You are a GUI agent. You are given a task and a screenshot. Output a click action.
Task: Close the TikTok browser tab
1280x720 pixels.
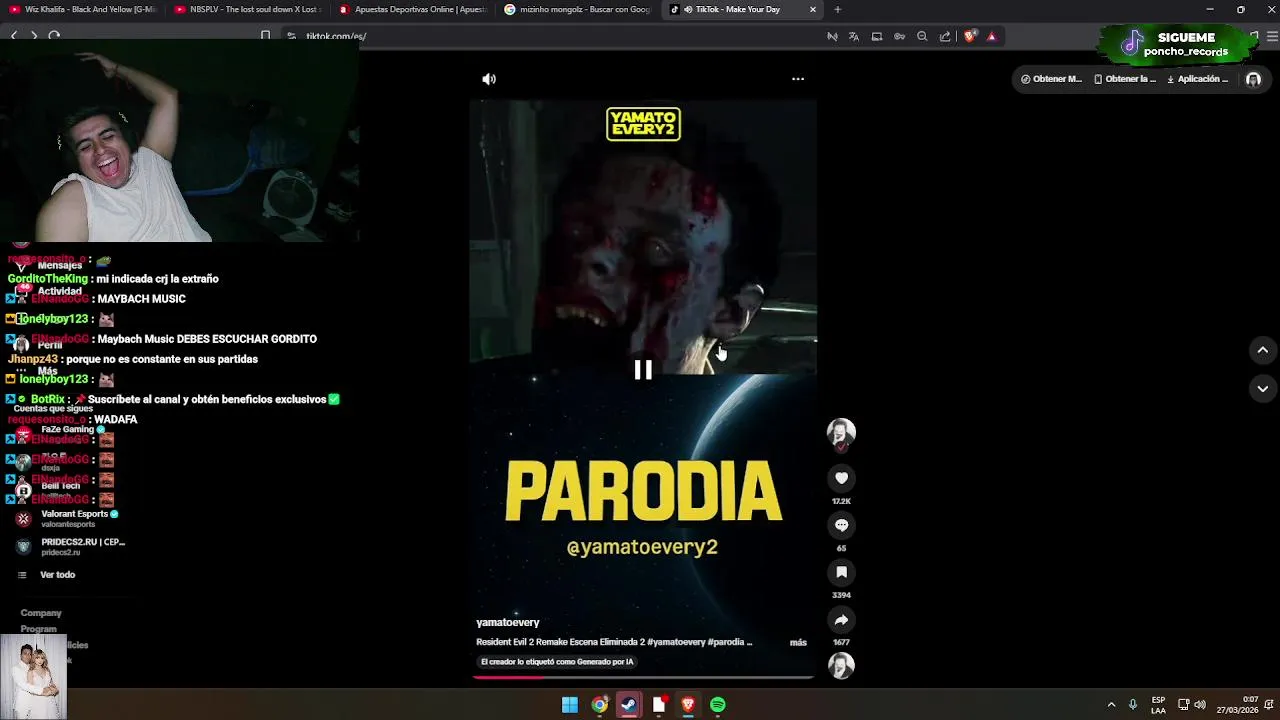pos(813,9)
